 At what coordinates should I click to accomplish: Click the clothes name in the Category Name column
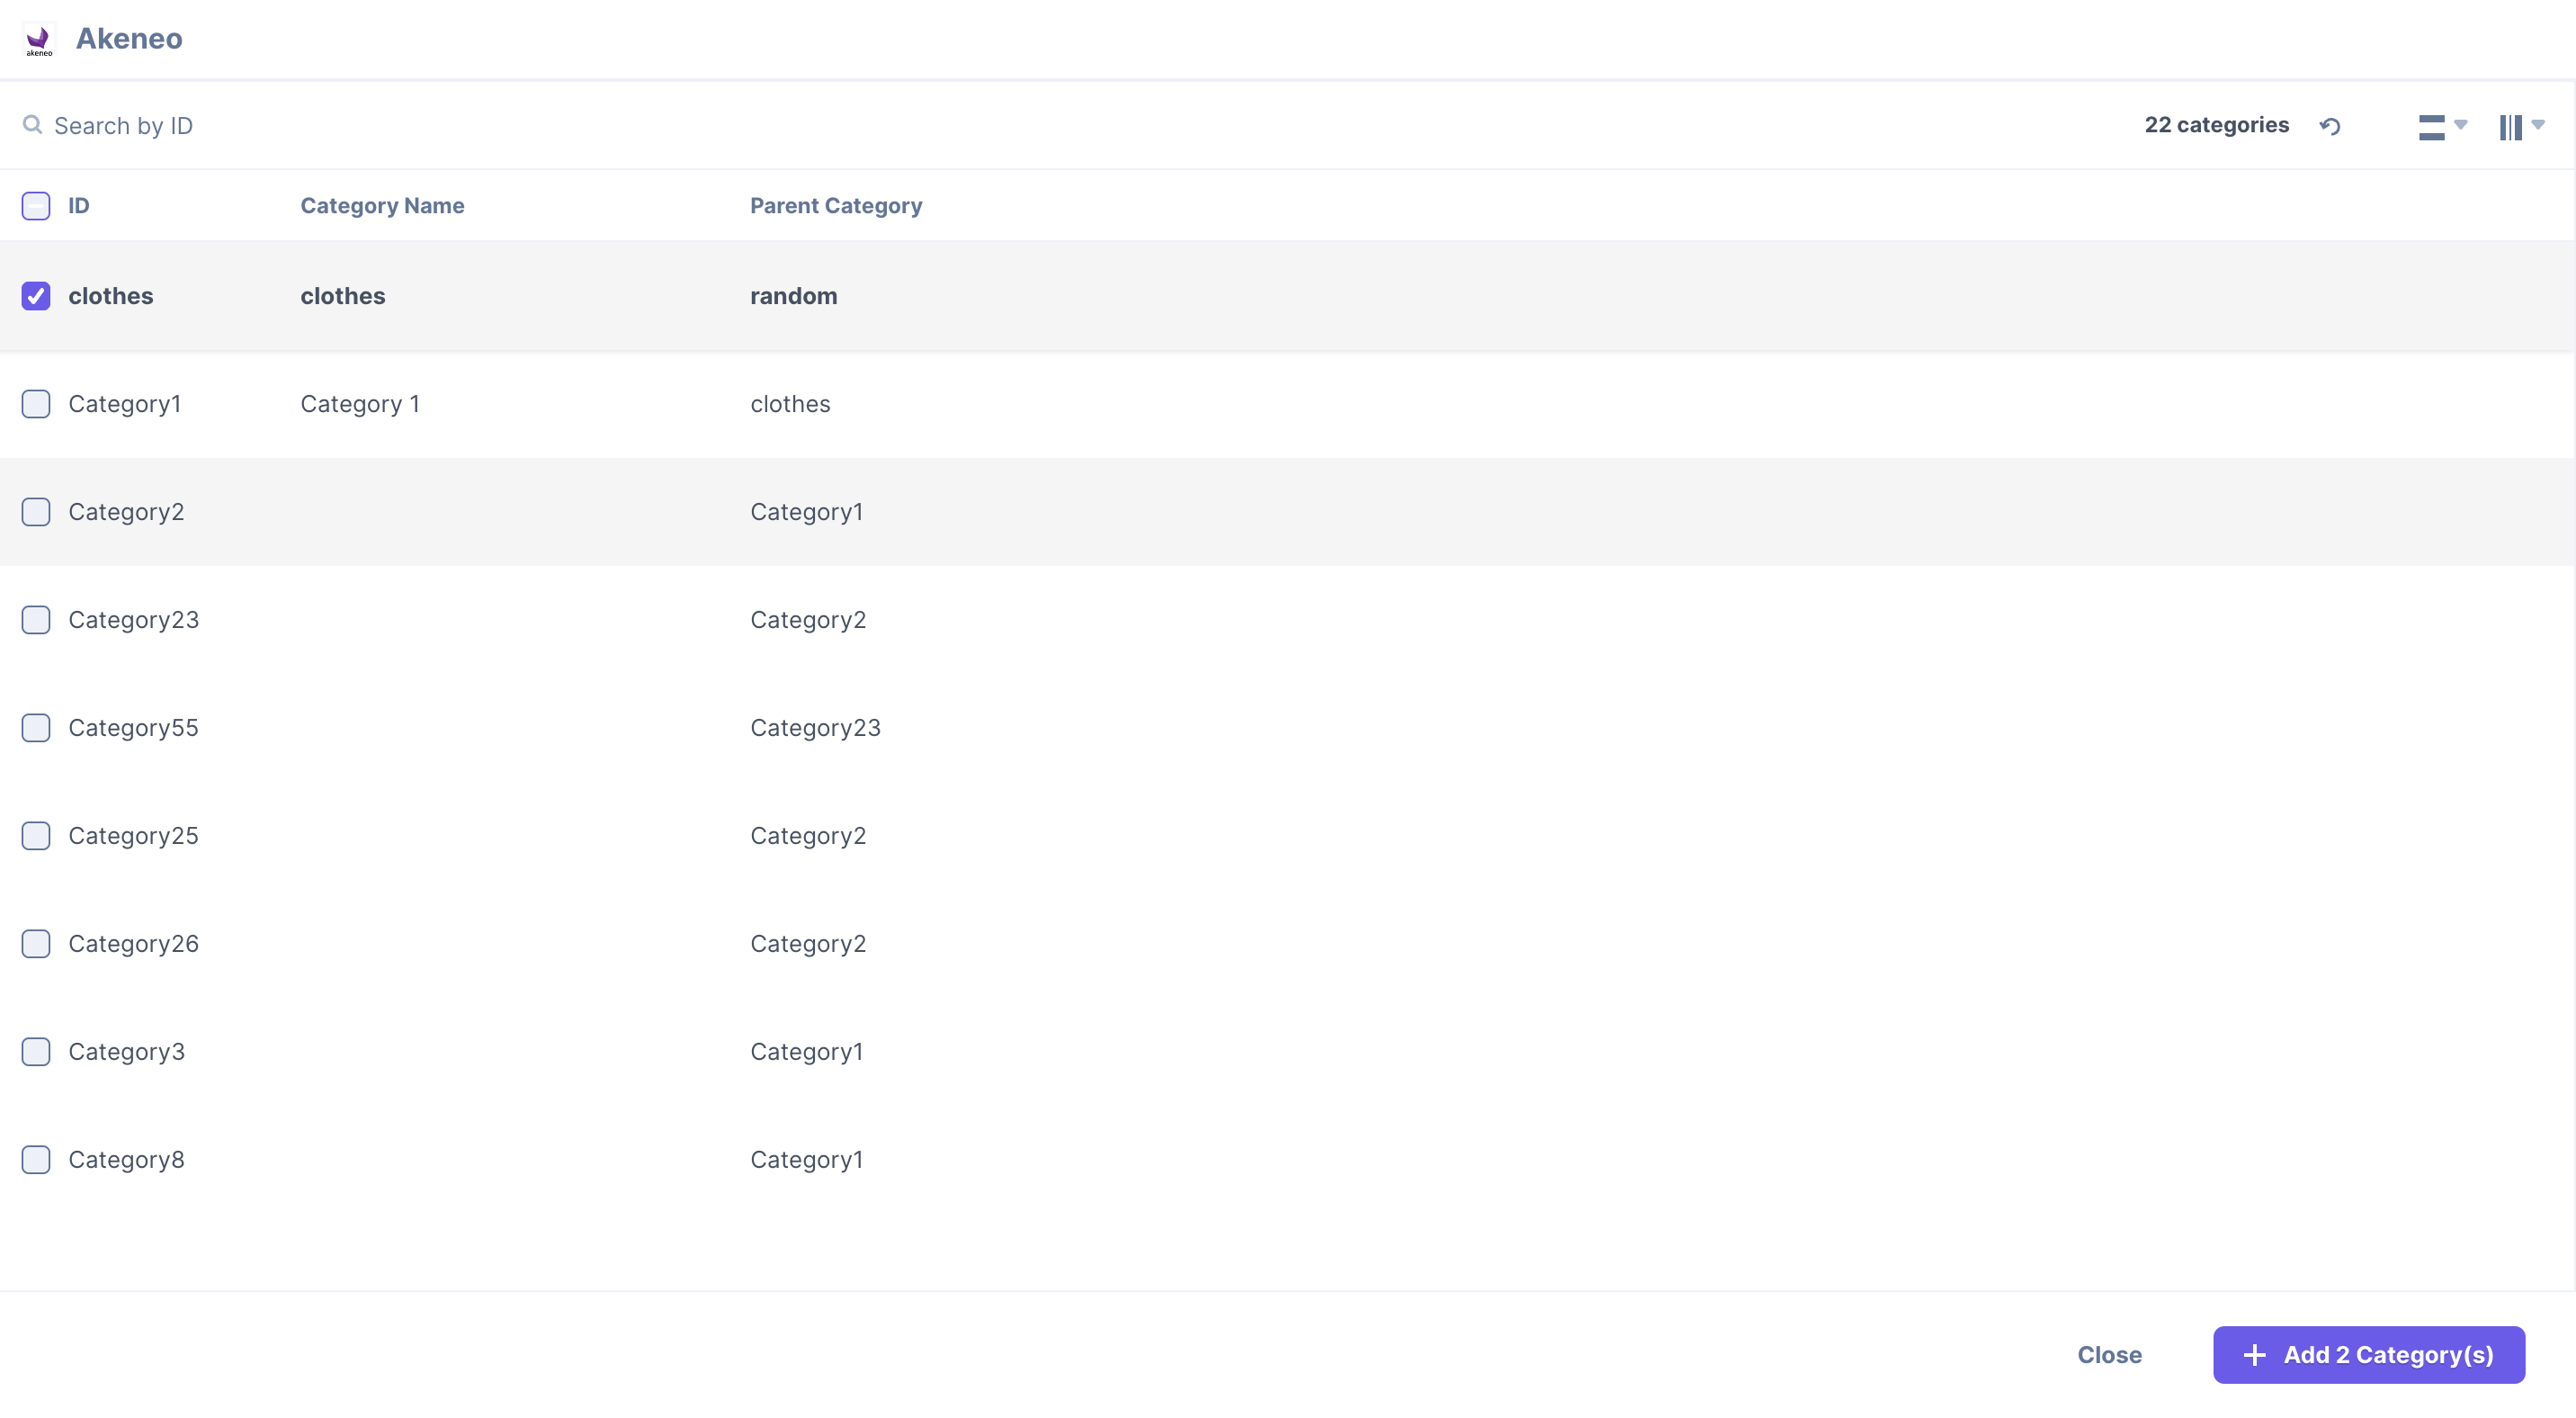tap(343, 296)
